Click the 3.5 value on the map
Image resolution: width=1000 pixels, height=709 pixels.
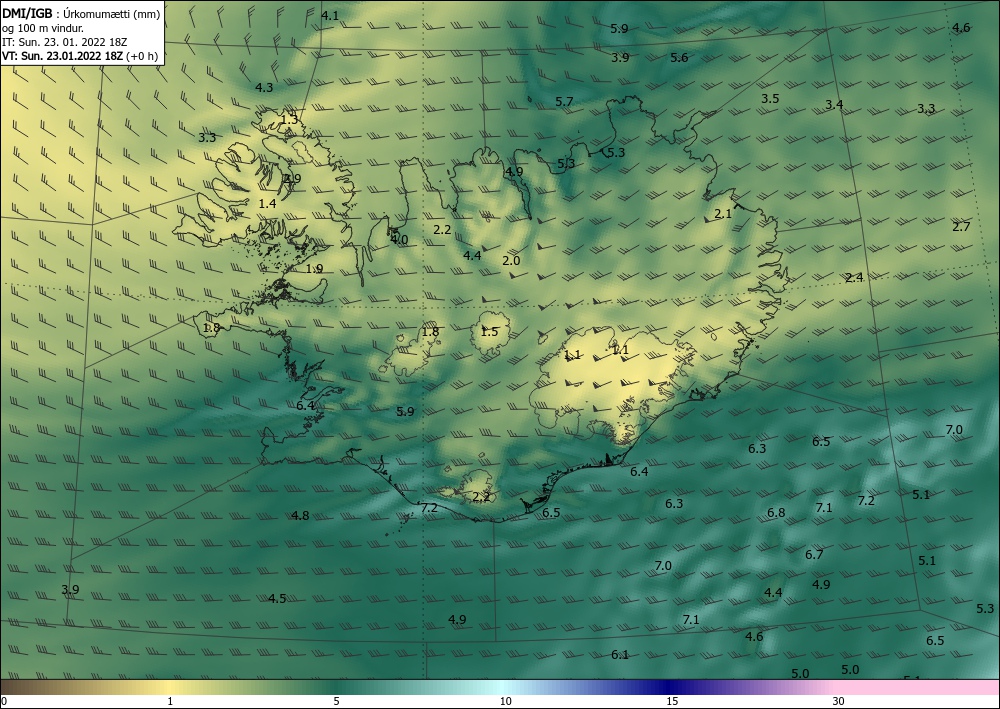770,99
